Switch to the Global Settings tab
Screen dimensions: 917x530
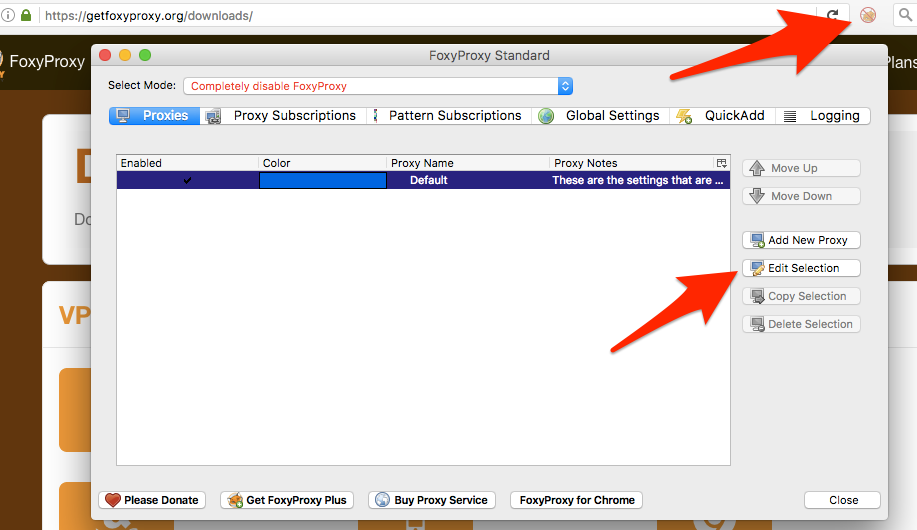600,116
